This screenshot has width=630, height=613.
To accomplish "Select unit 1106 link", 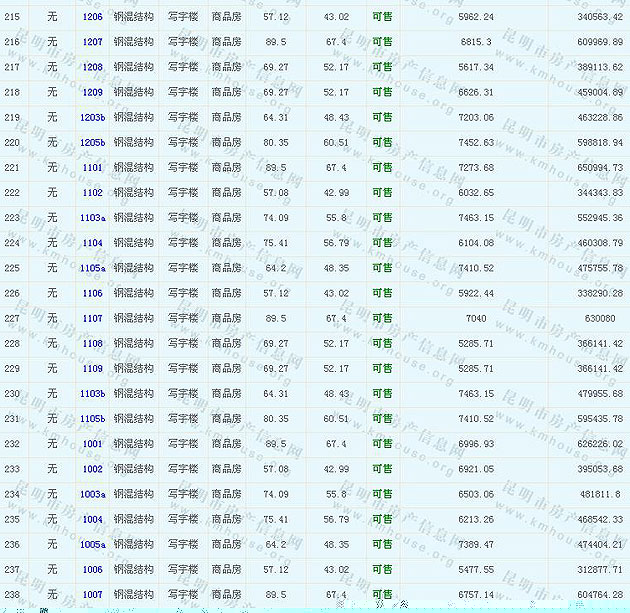I will tap(92, 293).
